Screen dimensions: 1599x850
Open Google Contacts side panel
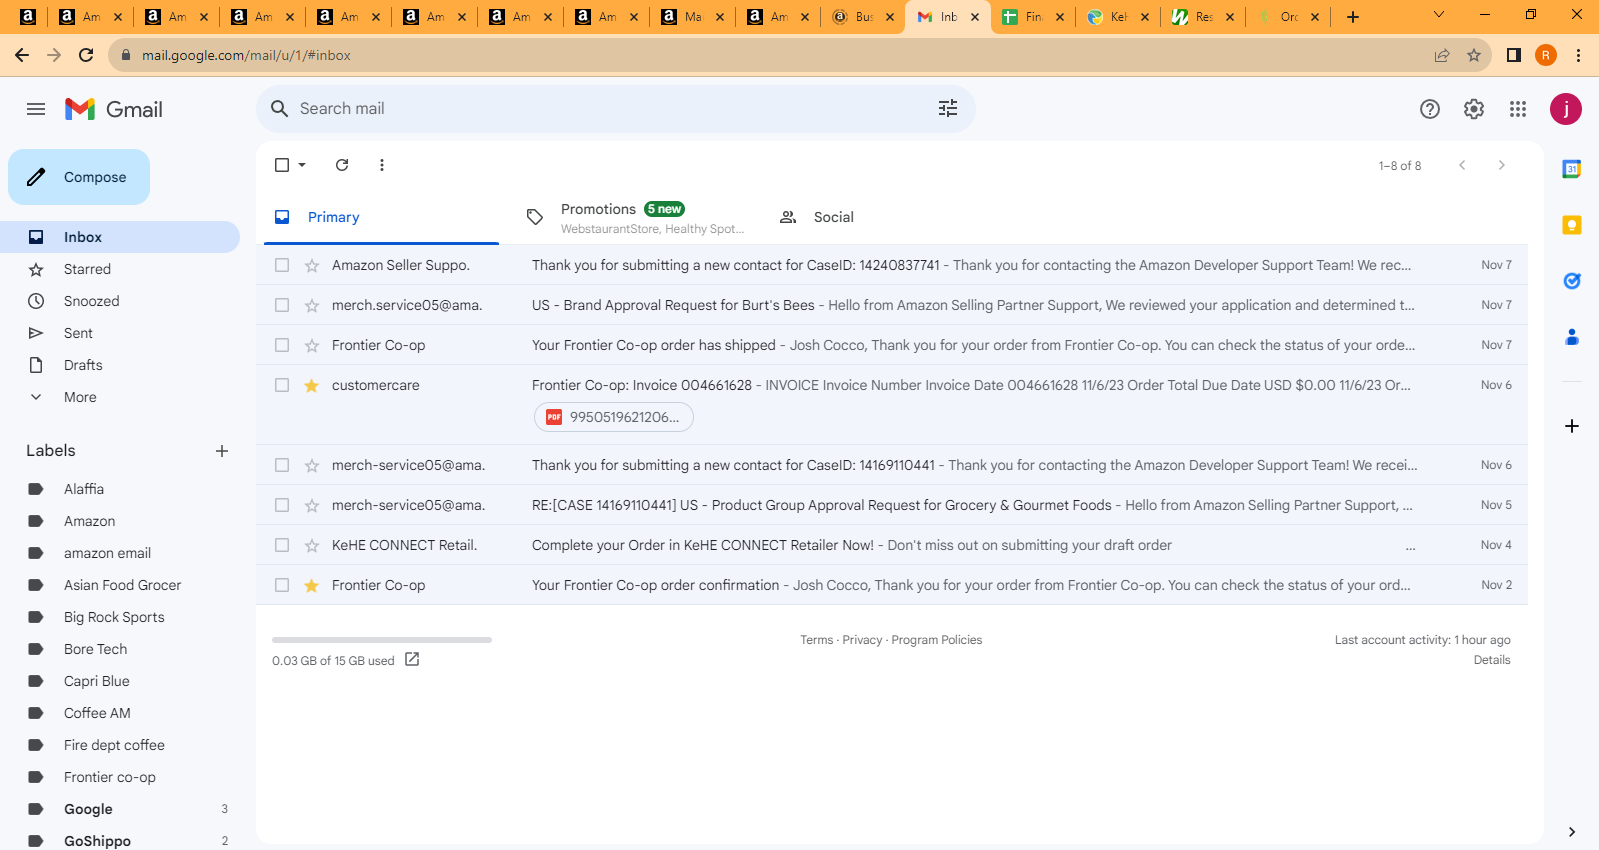click(1572, 337)
